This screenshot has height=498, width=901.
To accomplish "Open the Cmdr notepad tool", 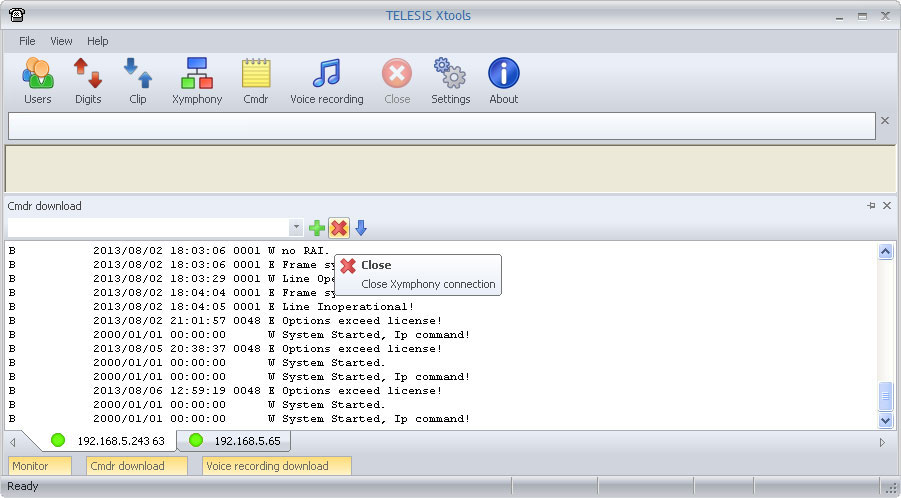I will [x=256, y=81].
